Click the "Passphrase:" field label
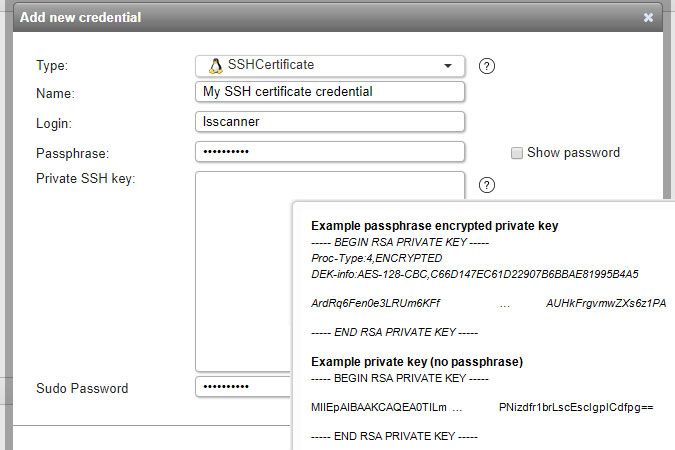675x450 pixels. [72, 154]
